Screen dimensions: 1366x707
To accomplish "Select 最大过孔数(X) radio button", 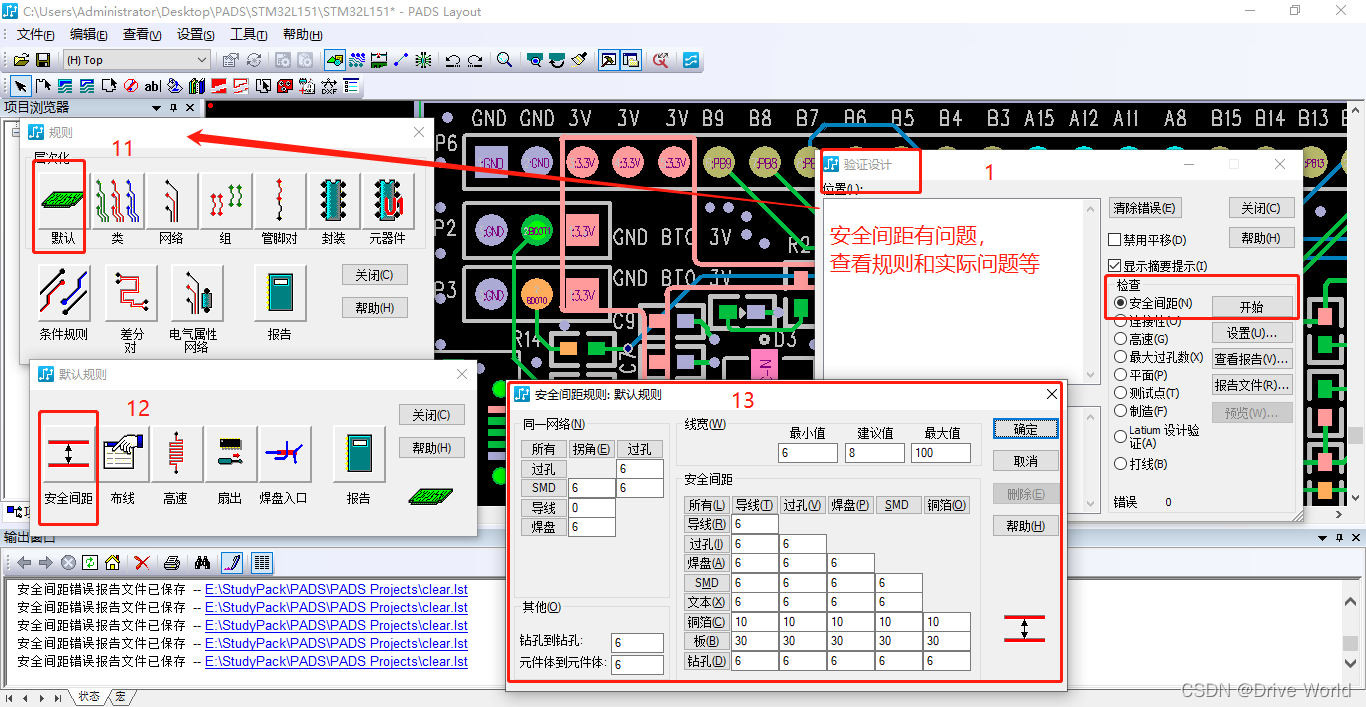I will tap(1121, 357).
